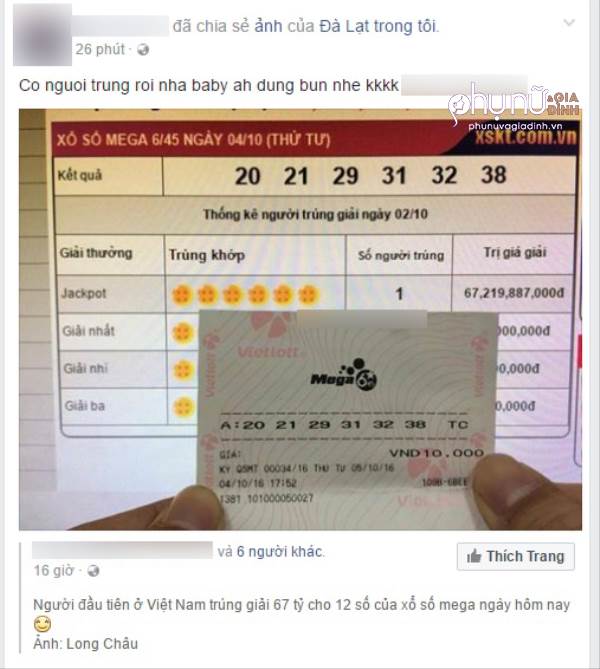The height and width of the screenshot is (669, 600).
Task: Click the smiley emoji under the caption
Action: [x=42, y=624]
